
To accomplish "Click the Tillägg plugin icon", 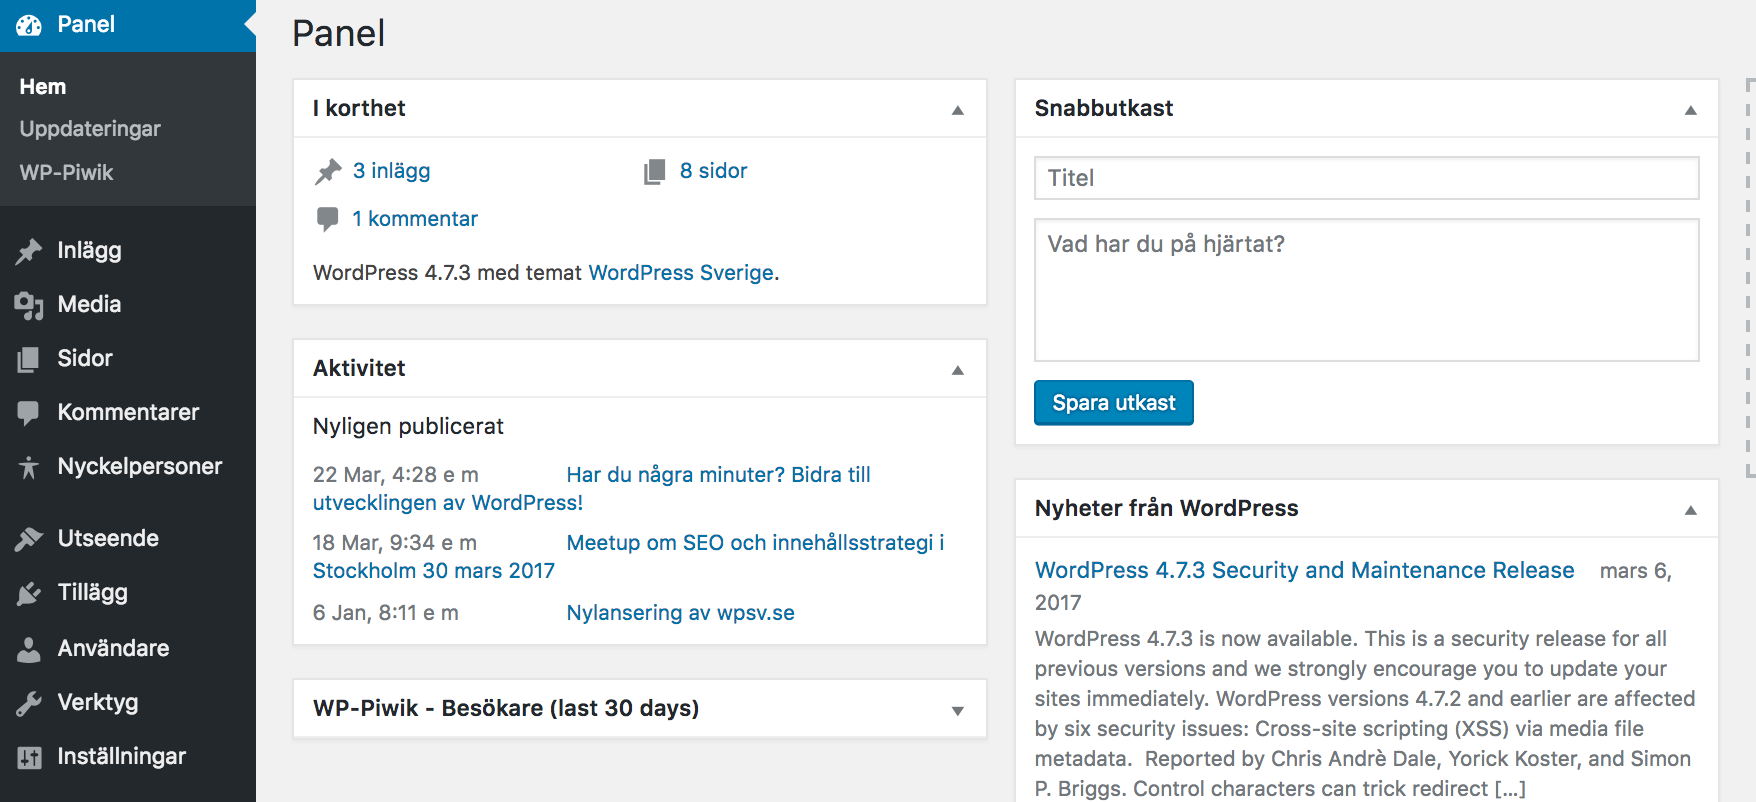I will pyautogui.click(x=29, y=593).
